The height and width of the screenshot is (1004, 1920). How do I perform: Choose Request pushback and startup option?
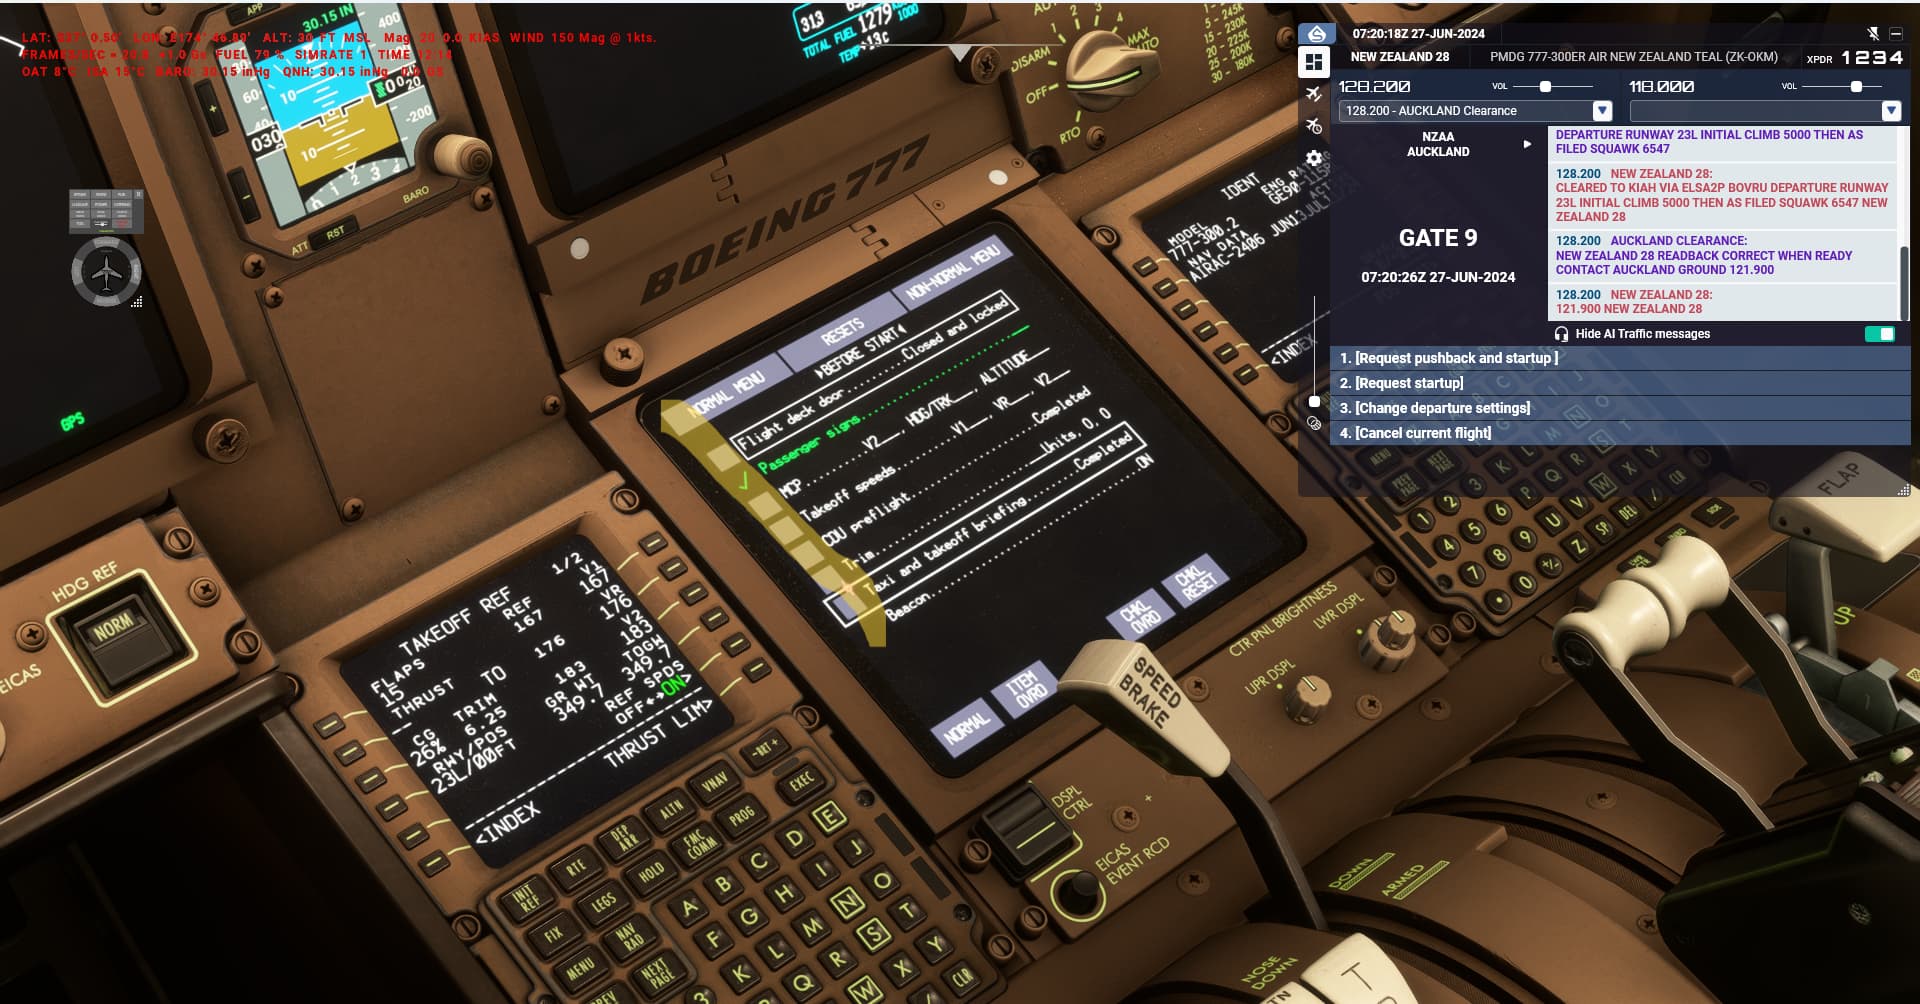(x=1620, y=358)
